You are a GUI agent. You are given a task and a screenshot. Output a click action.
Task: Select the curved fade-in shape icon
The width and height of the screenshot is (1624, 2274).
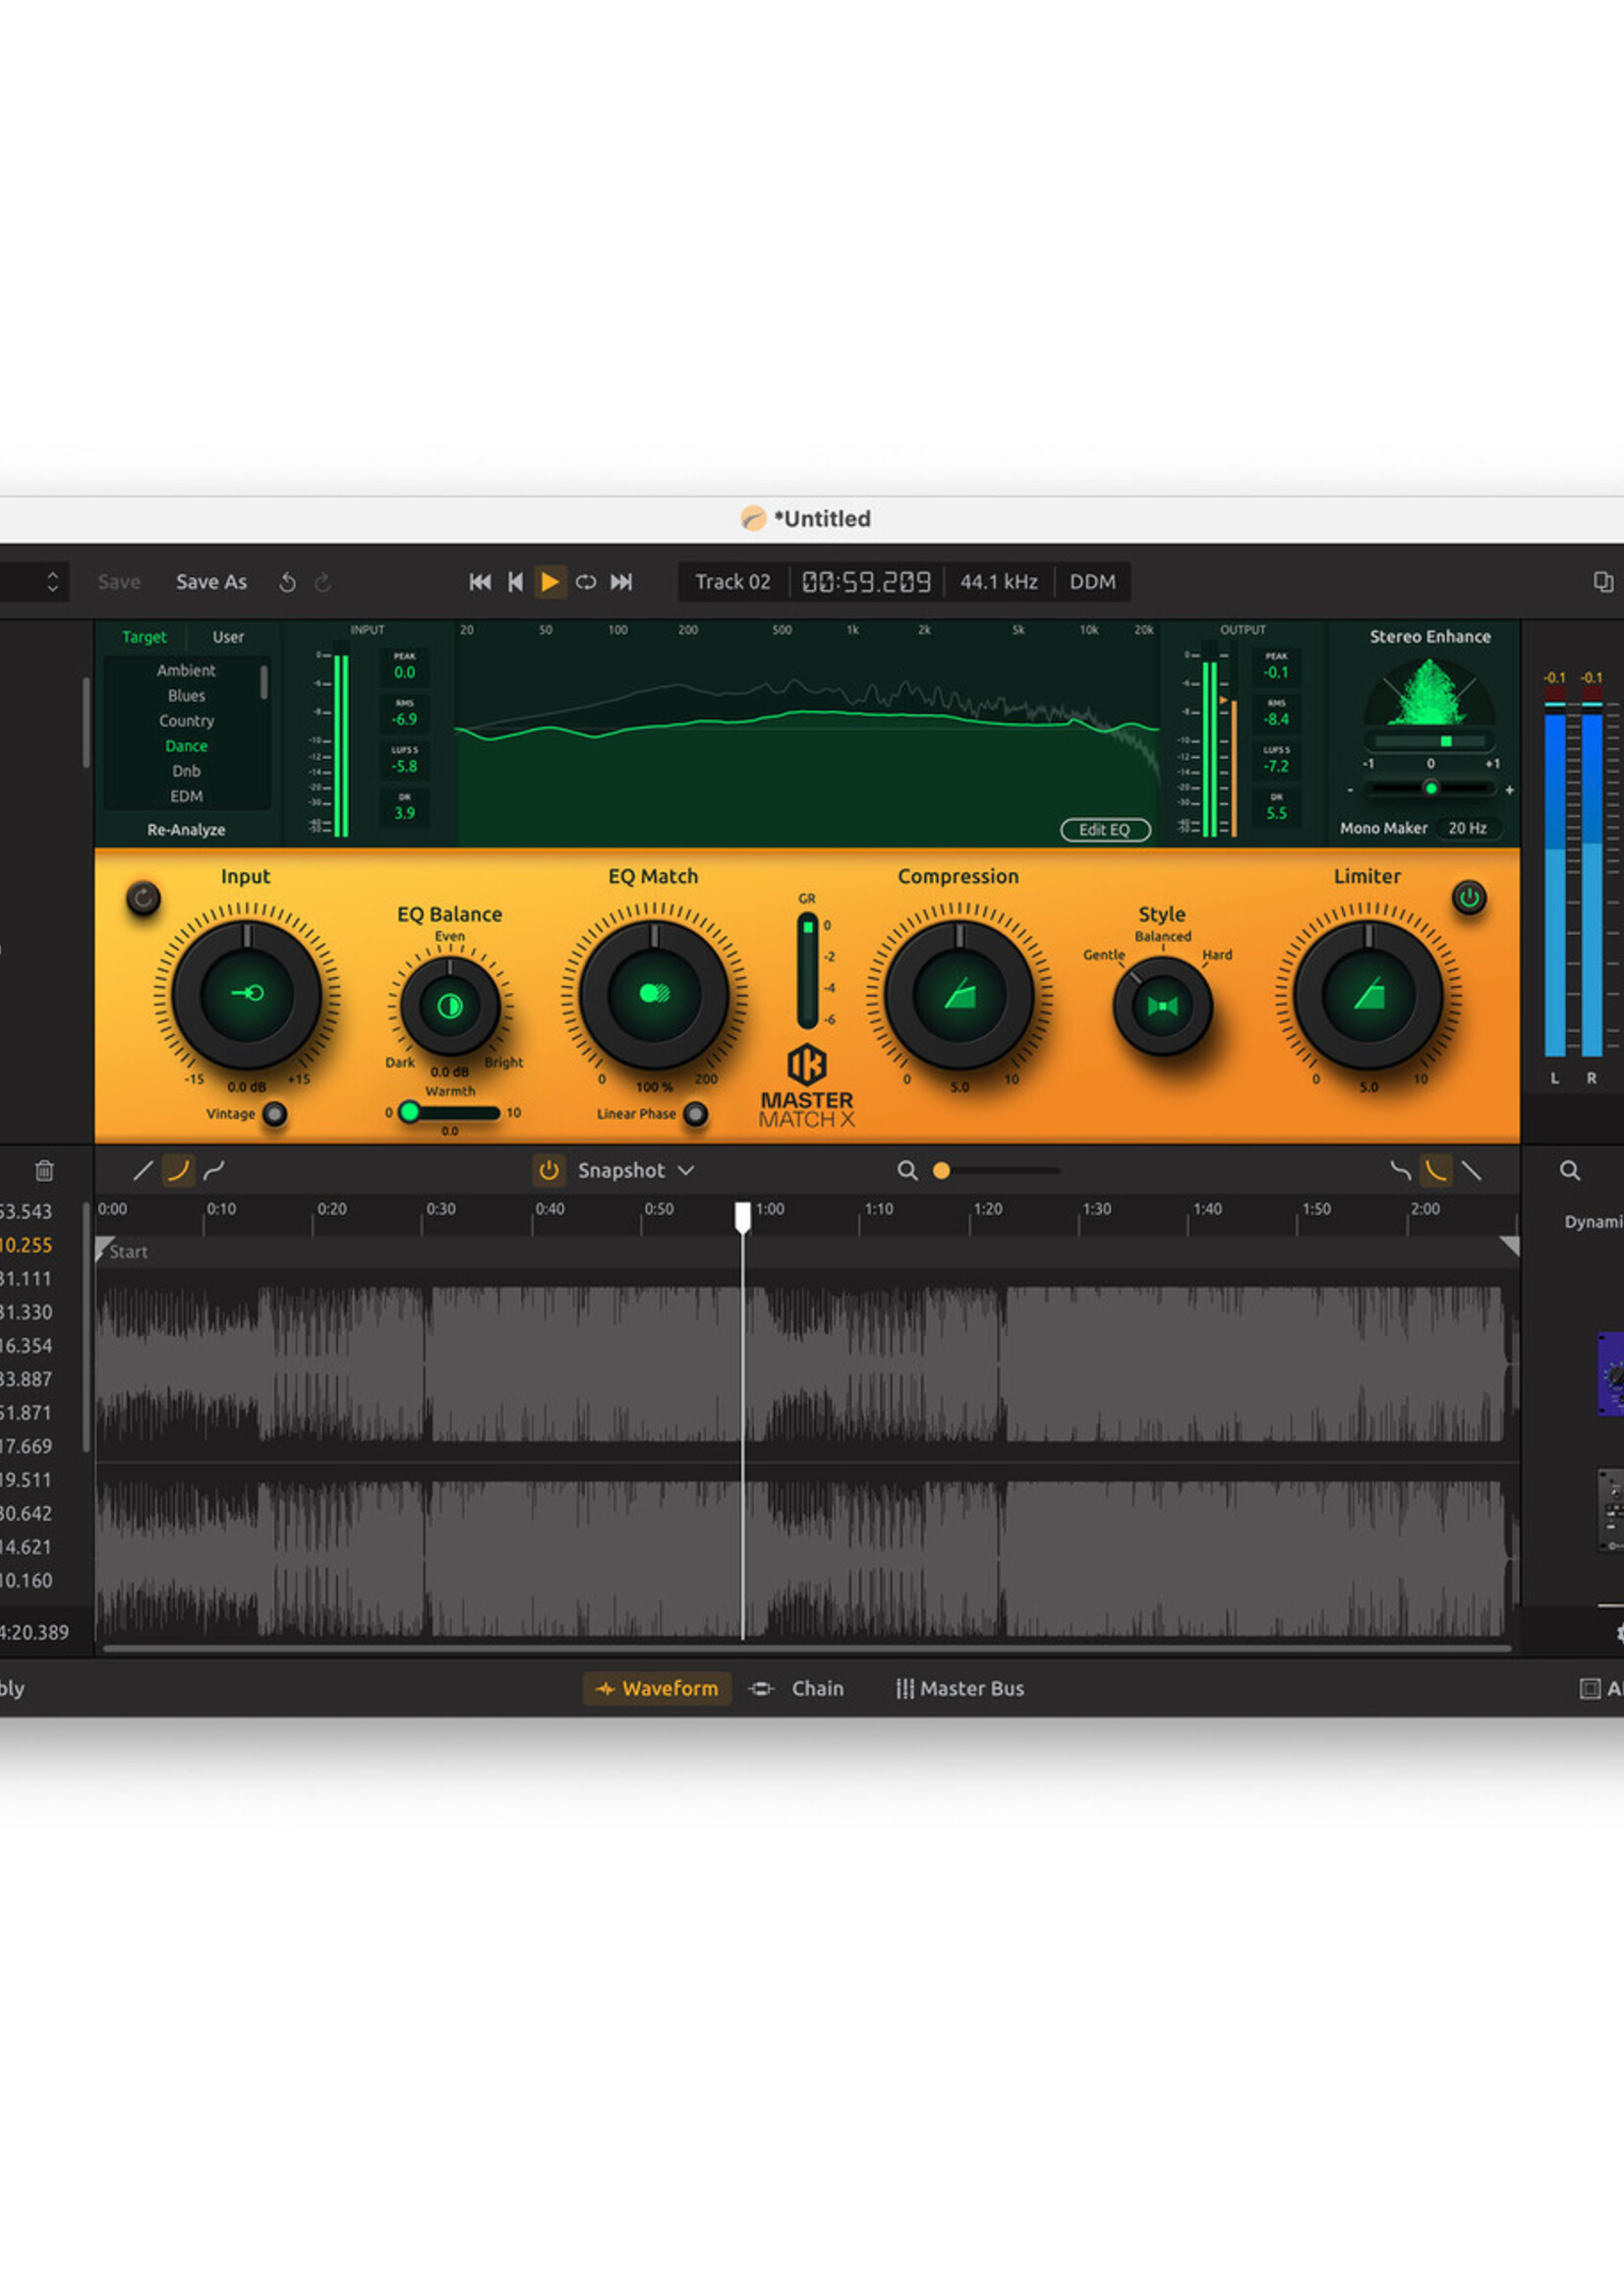tap(178, 1170)
